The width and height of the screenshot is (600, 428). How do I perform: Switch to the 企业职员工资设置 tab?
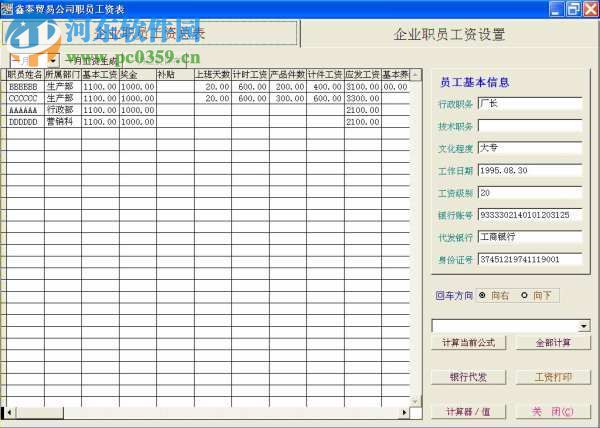click(x=449, y=34)
